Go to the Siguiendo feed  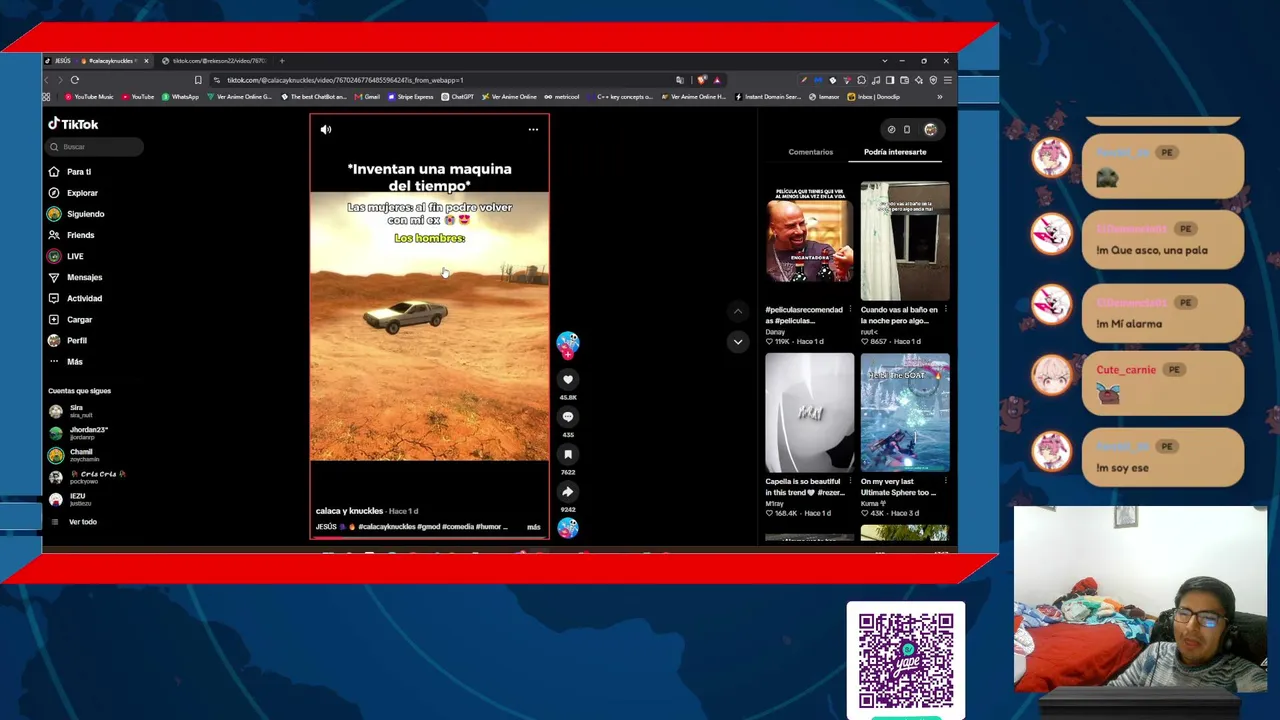click(76, 214)
